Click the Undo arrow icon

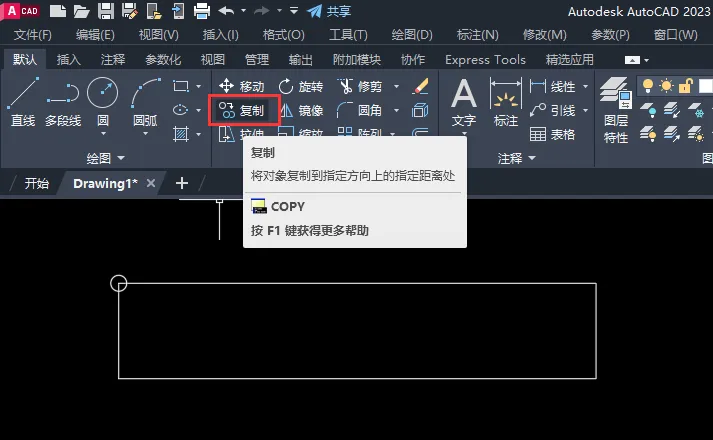[x=226, y=10]
